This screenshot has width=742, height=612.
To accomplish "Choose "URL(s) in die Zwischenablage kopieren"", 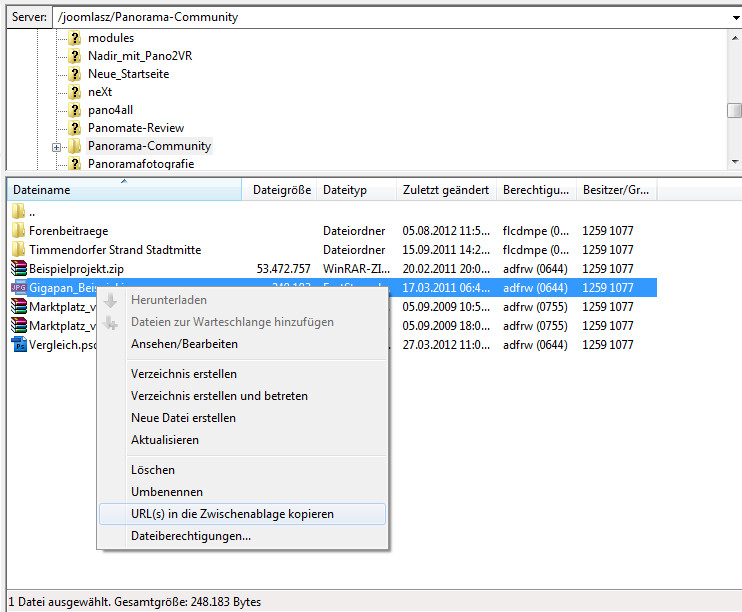I will pos(232,514).
